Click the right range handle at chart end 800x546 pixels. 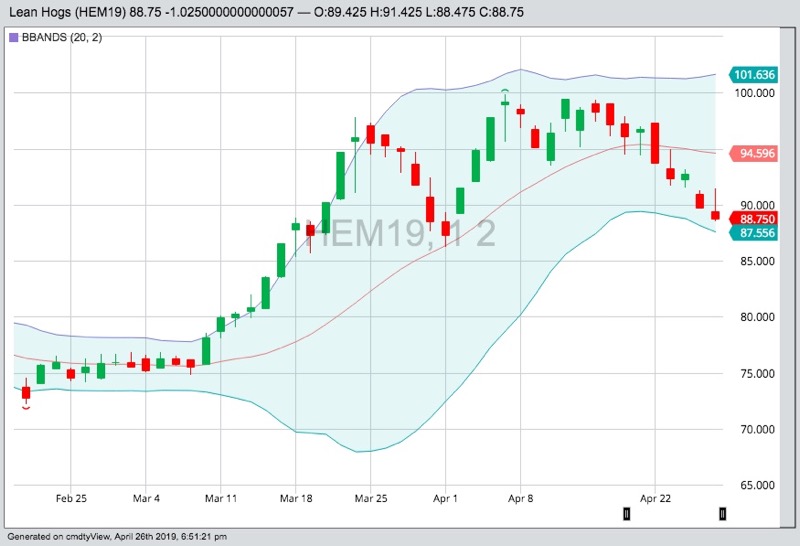point(722,514)
